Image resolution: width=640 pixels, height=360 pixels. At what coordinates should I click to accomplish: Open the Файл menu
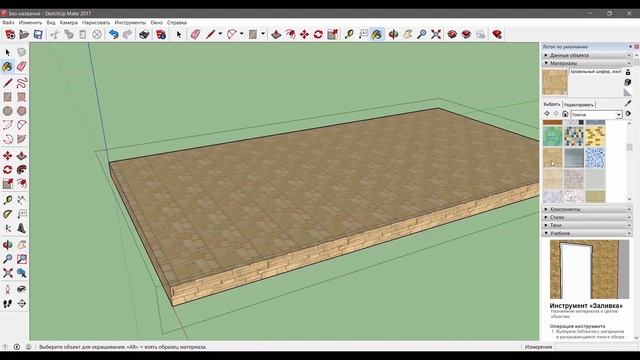click(x=8, y=22)
